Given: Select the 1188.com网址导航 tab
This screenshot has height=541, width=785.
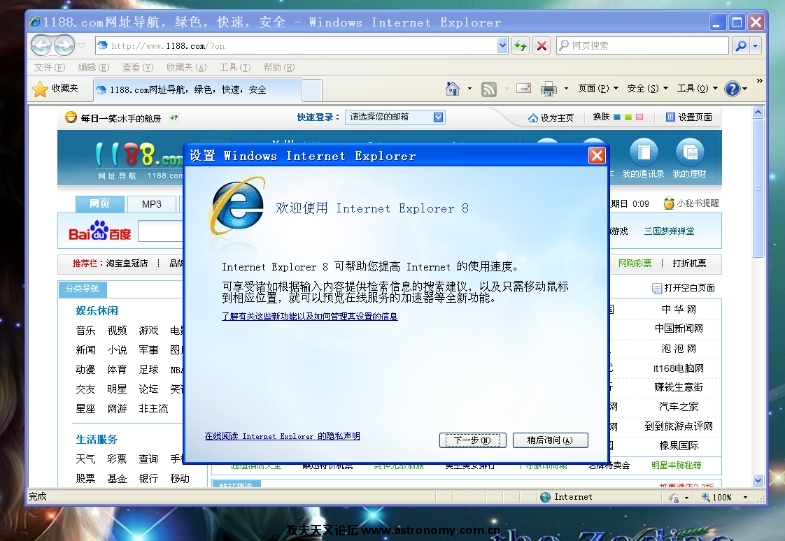Looking at the screenshot, I should coord(198,90).
